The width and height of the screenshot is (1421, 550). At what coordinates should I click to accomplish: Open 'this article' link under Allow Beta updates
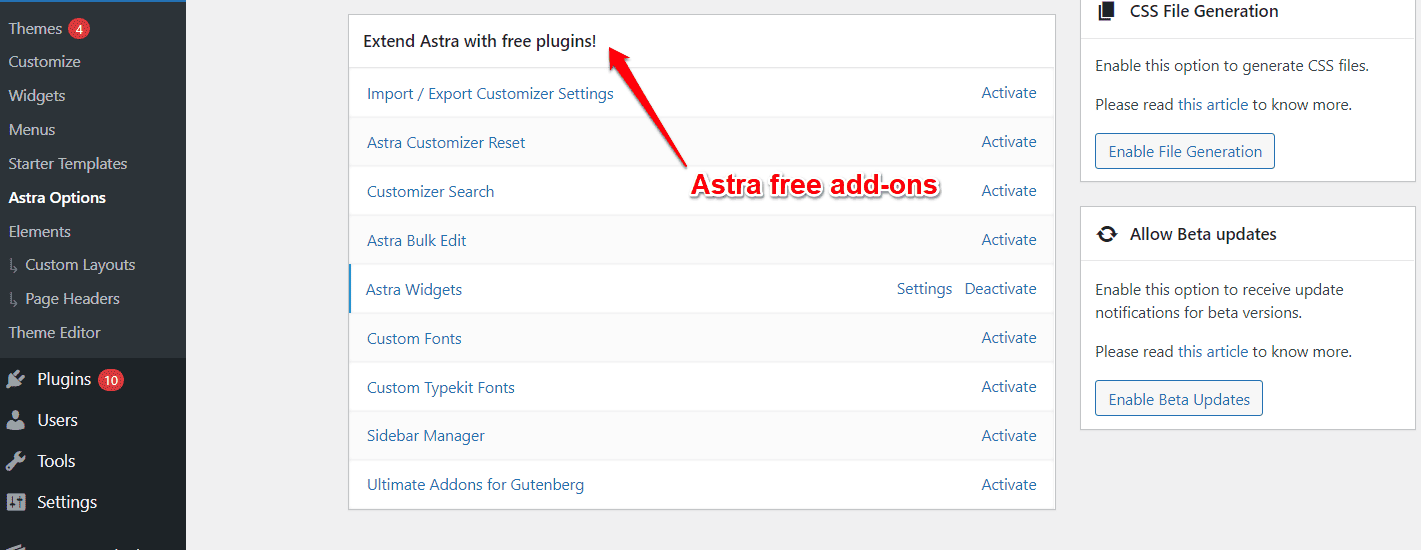pyautogui.click(x=1213, y=352)
